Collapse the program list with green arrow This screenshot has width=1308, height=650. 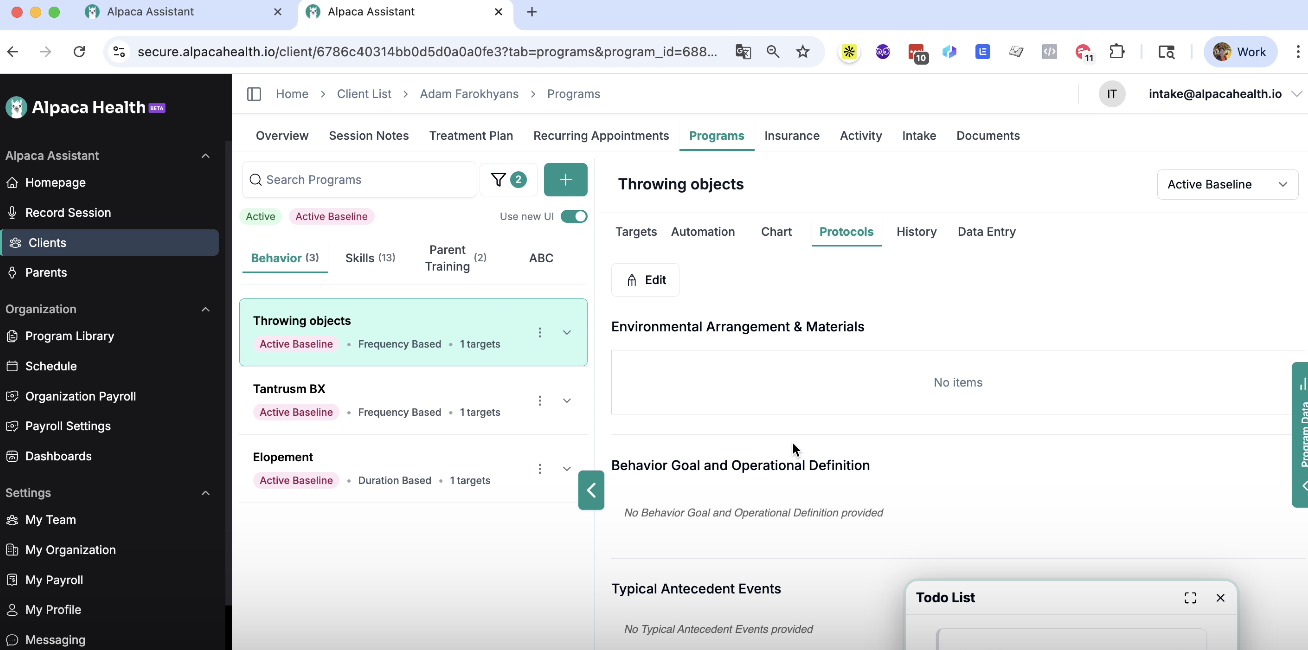click(x=591, y=490)
